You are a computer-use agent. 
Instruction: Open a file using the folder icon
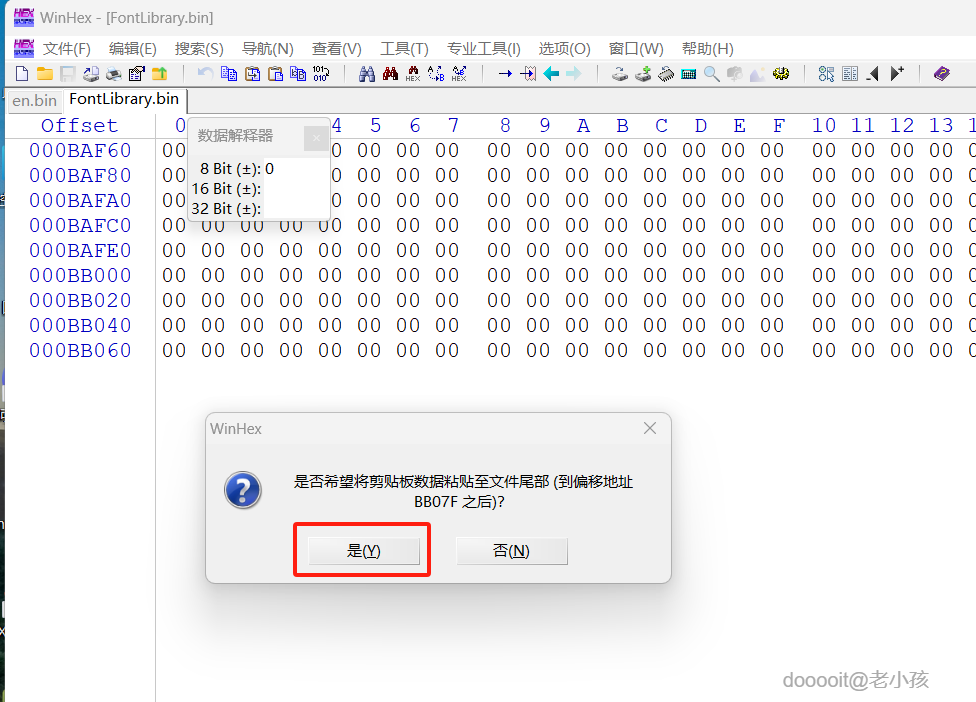pyautogui.click(x=43, y=73)
